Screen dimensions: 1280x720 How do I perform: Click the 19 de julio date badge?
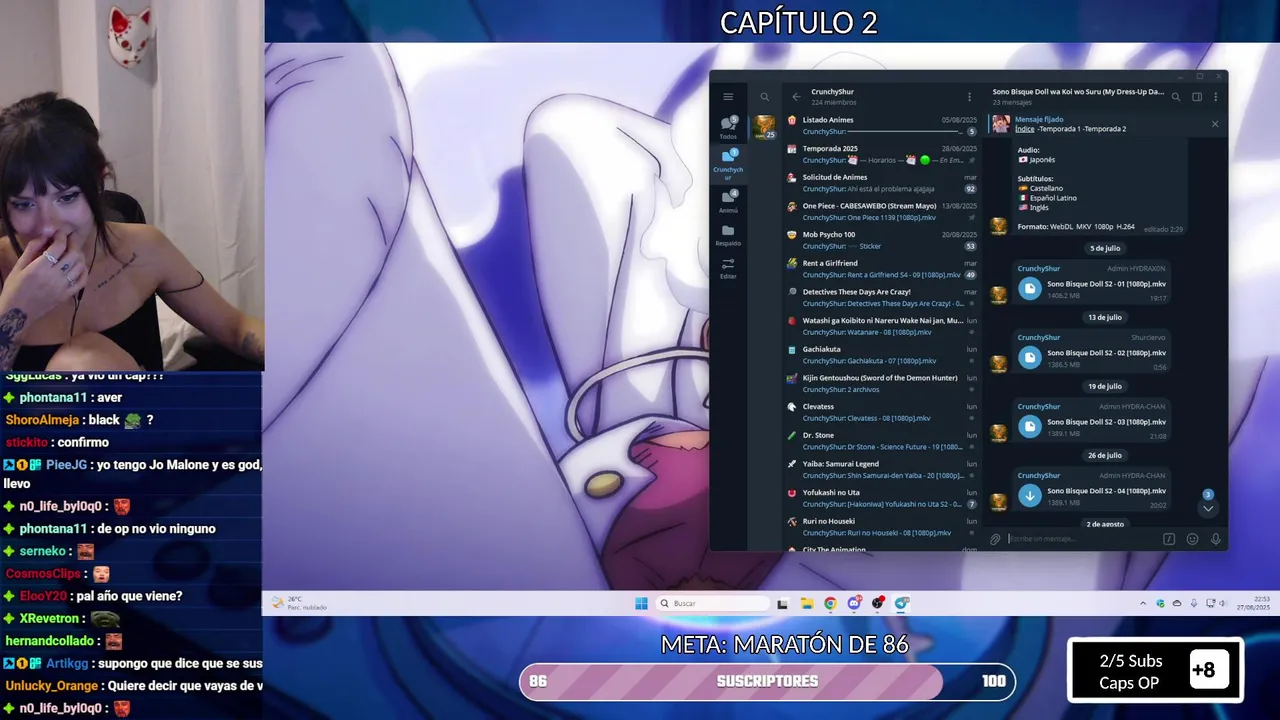[x=1105, y=386]
